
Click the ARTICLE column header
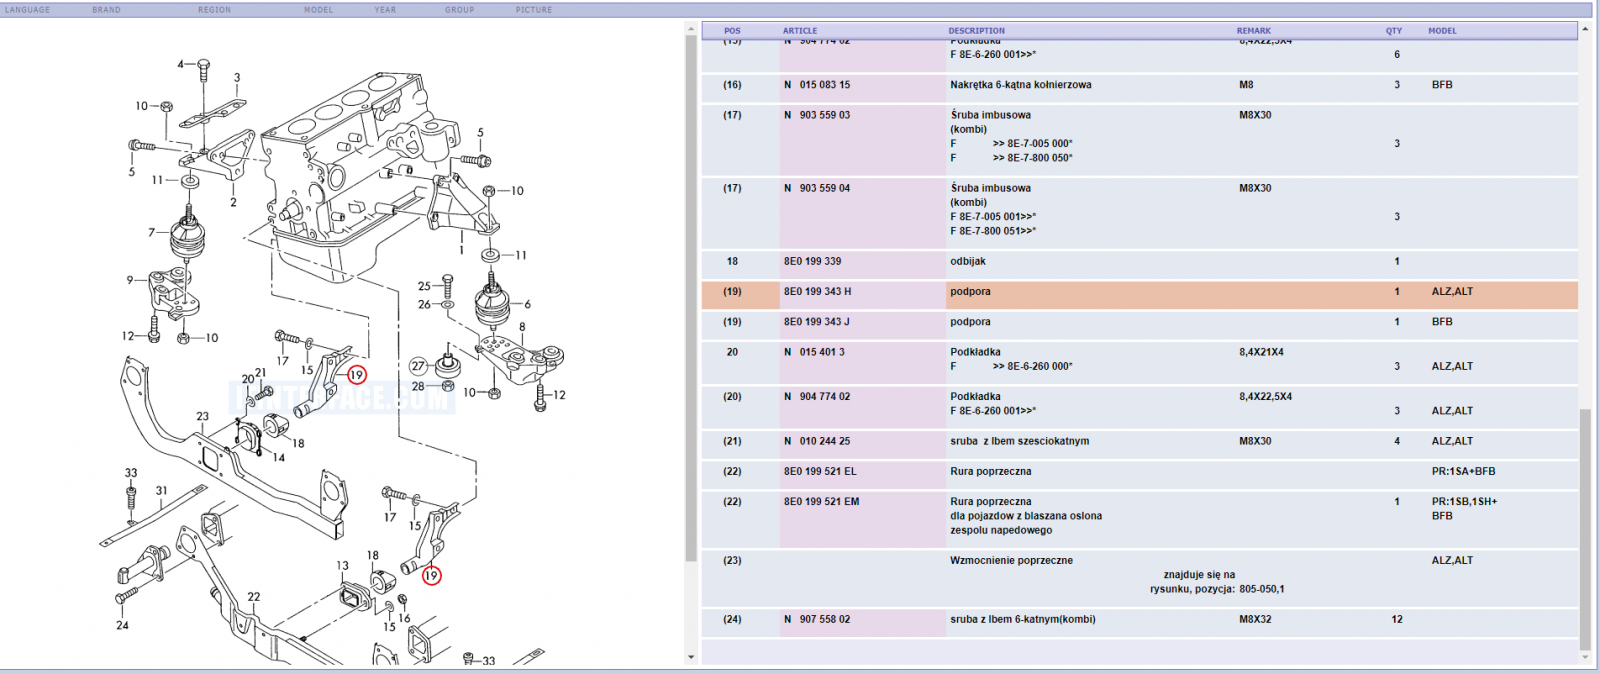[x=800, y=31]
